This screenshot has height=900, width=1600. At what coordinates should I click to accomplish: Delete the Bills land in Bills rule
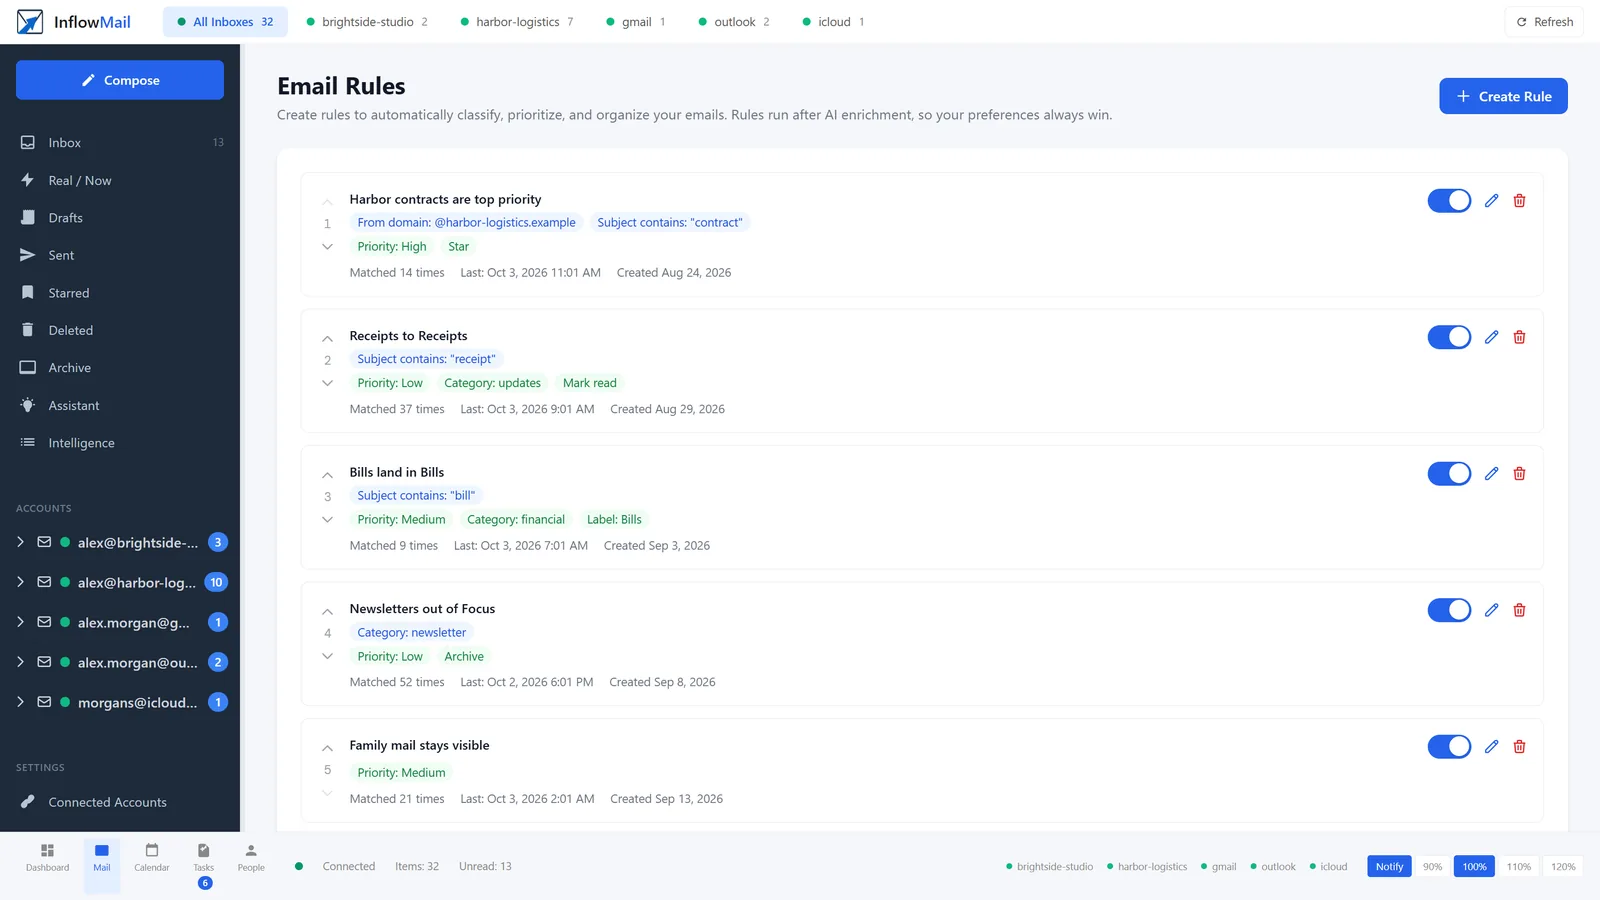1519,474
